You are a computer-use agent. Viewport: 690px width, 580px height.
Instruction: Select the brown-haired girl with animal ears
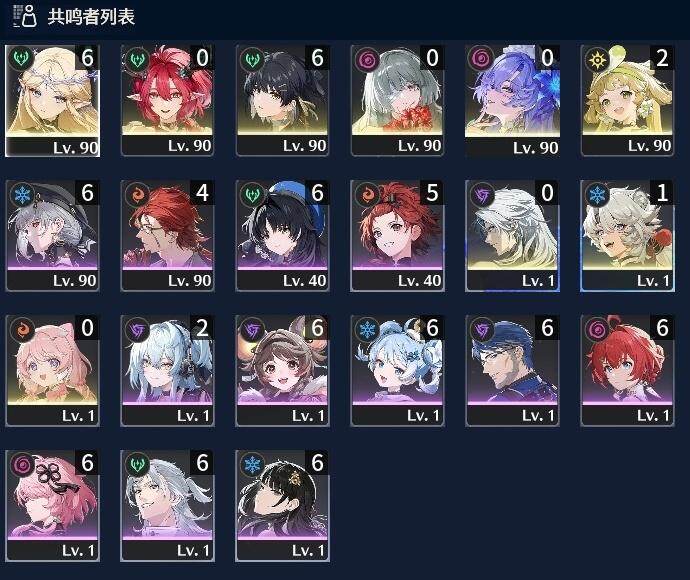[x=283, y=371]
